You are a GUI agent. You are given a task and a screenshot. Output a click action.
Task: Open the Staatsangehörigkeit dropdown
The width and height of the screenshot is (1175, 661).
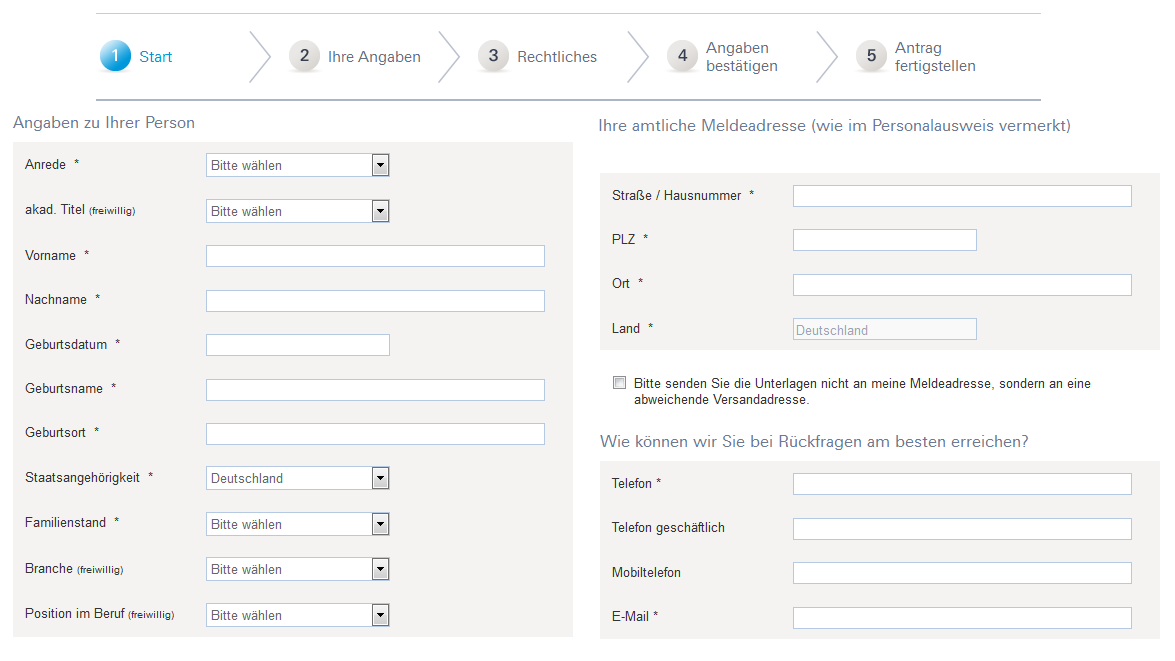point(297,478)
